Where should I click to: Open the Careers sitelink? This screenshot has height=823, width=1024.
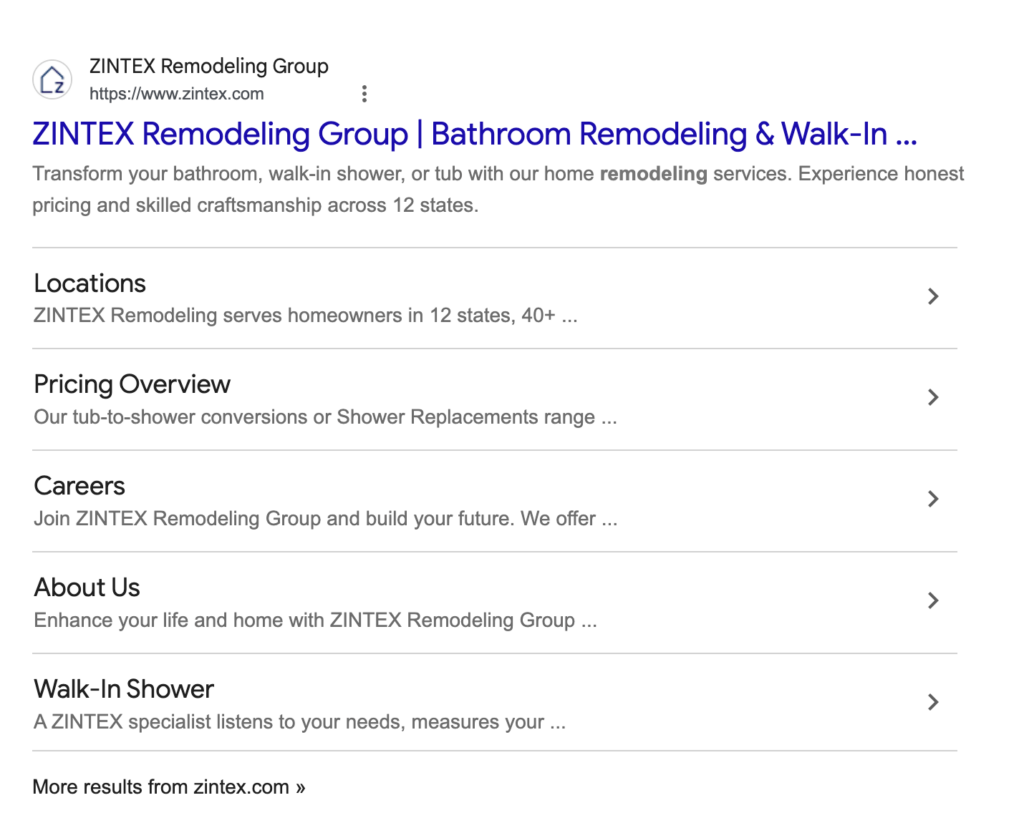pos(79,486)
